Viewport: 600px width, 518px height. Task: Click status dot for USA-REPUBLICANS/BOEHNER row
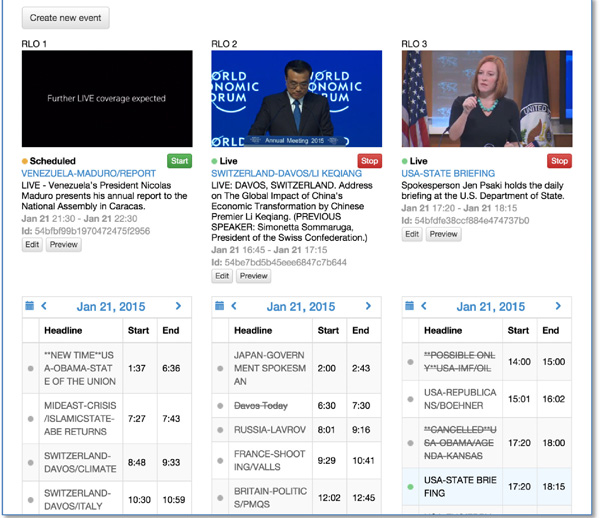pyautogui.click(x=410, y=399)
